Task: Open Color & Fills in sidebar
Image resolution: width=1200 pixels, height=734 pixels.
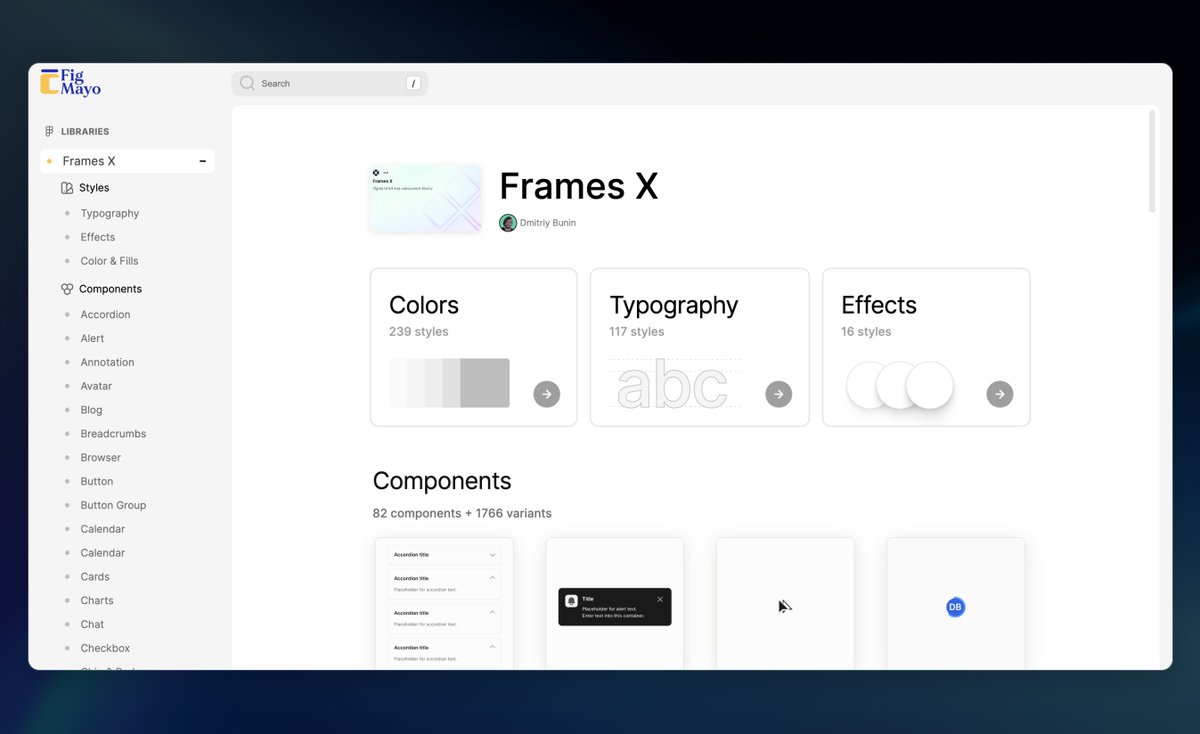Action: [110, 261]
